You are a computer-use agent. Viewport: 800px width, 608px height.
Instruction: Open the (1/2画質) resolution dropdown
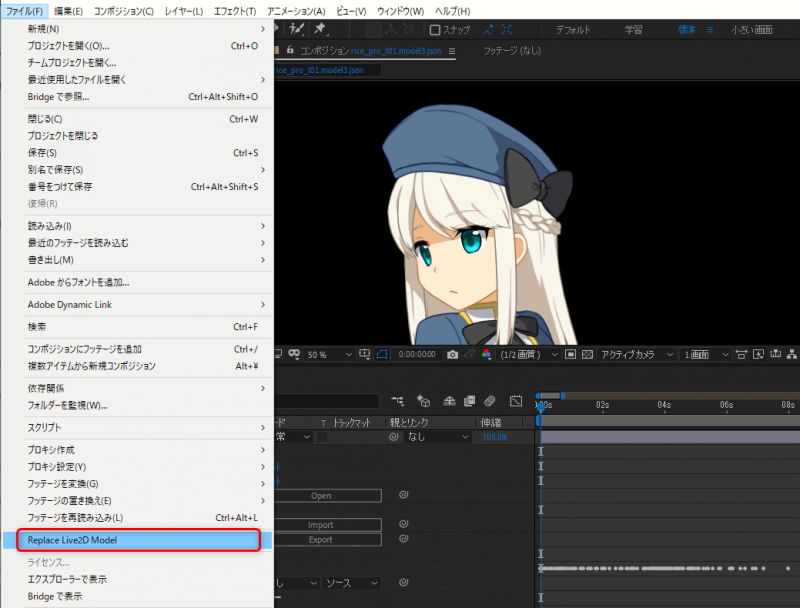[526, 354]
